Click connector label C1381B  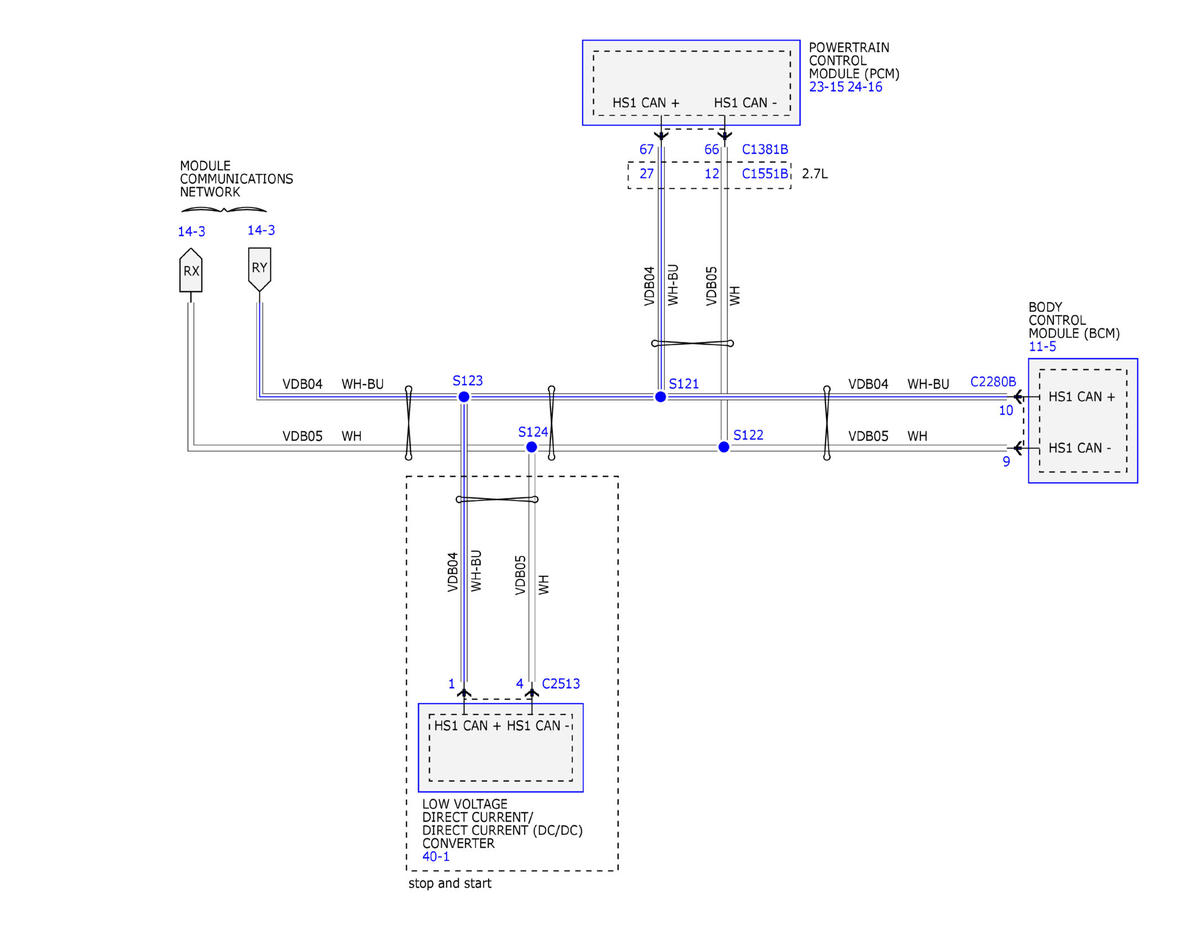point(765,150)
